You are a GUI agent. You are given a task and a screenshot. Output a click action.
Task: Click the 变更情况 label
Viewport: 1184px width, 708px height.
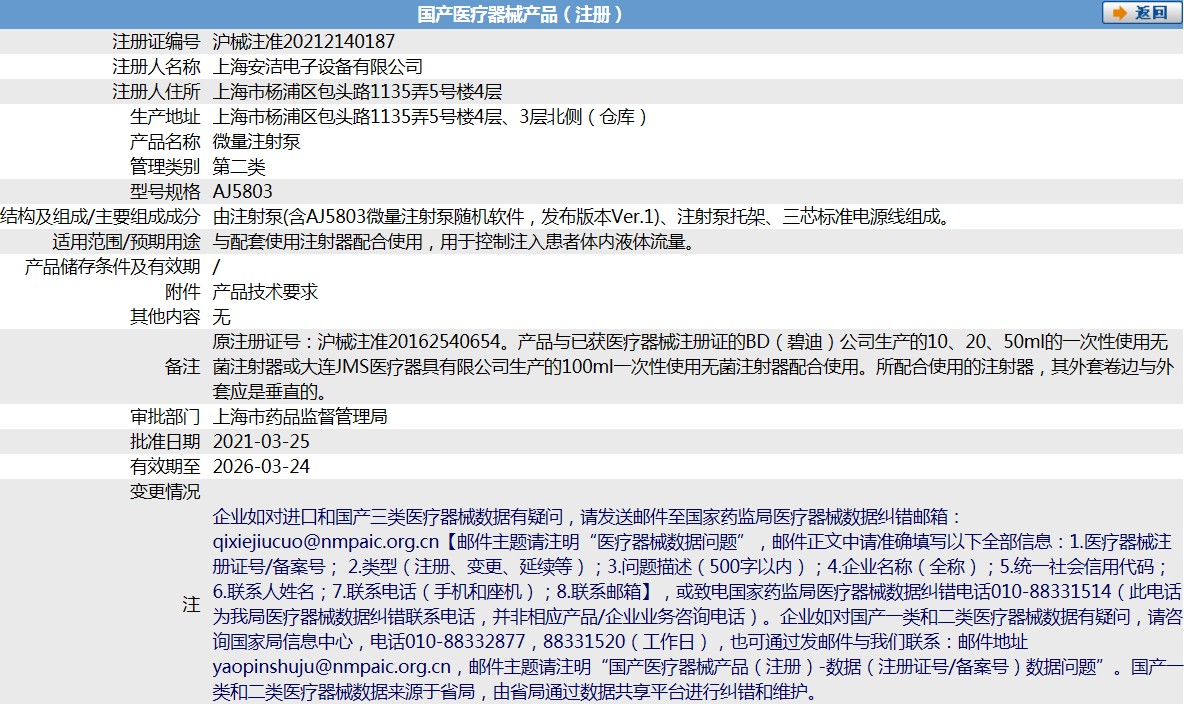[165, 491]
